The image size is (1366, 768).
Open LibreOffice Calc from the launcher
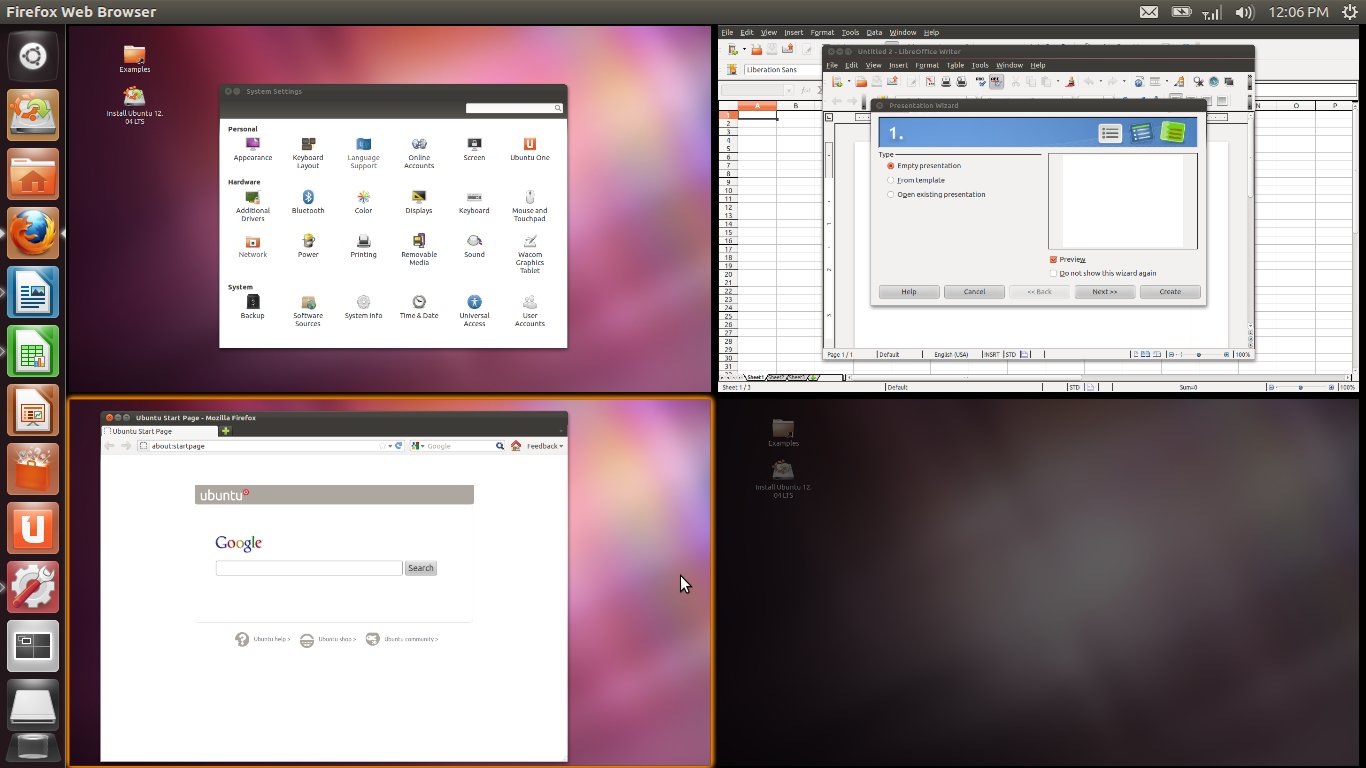click(33, 351)
